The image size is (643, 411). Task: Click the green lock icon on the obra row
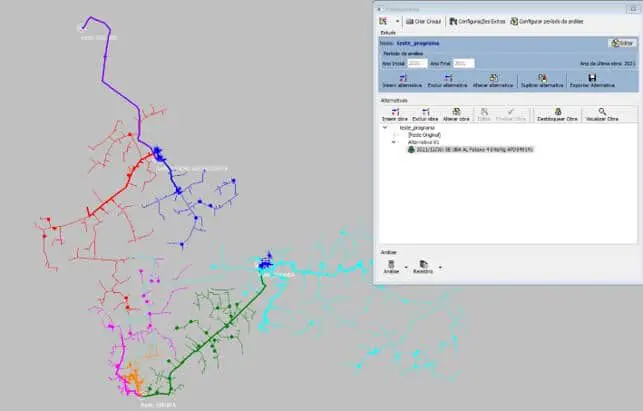click(411, 150)
